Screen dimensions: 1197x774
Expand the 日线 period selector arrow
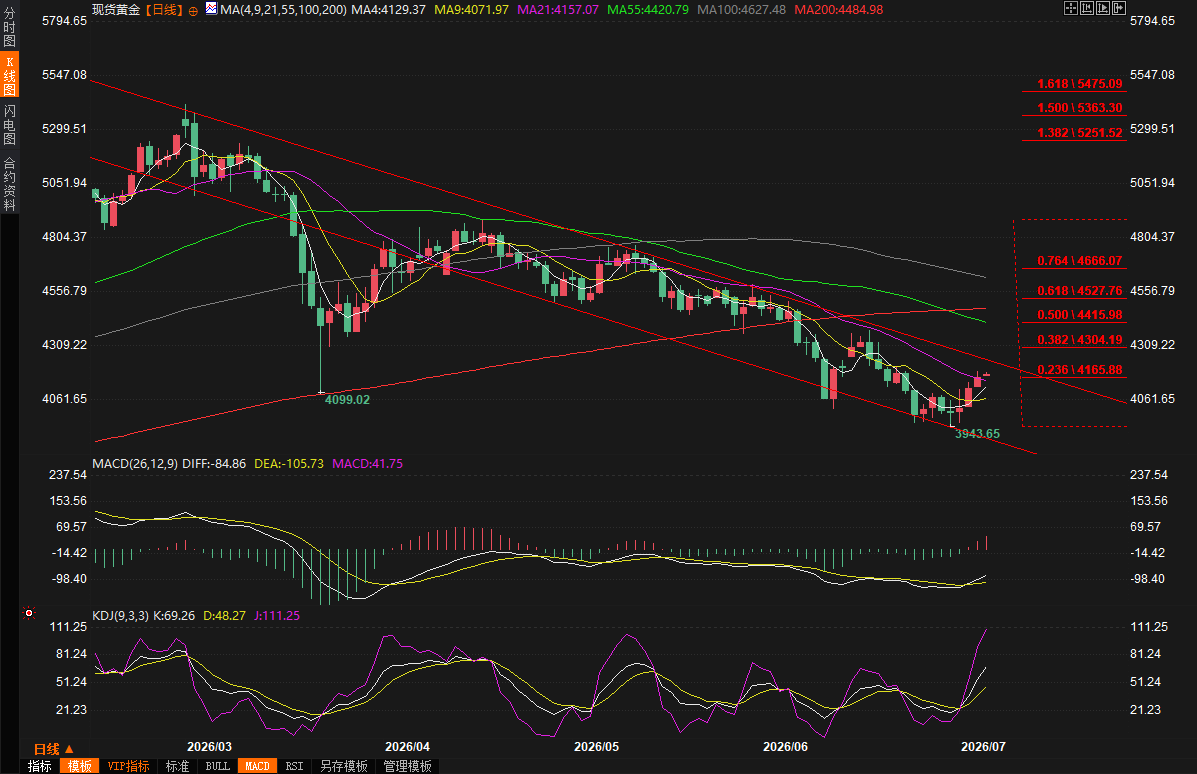point(69,750)
